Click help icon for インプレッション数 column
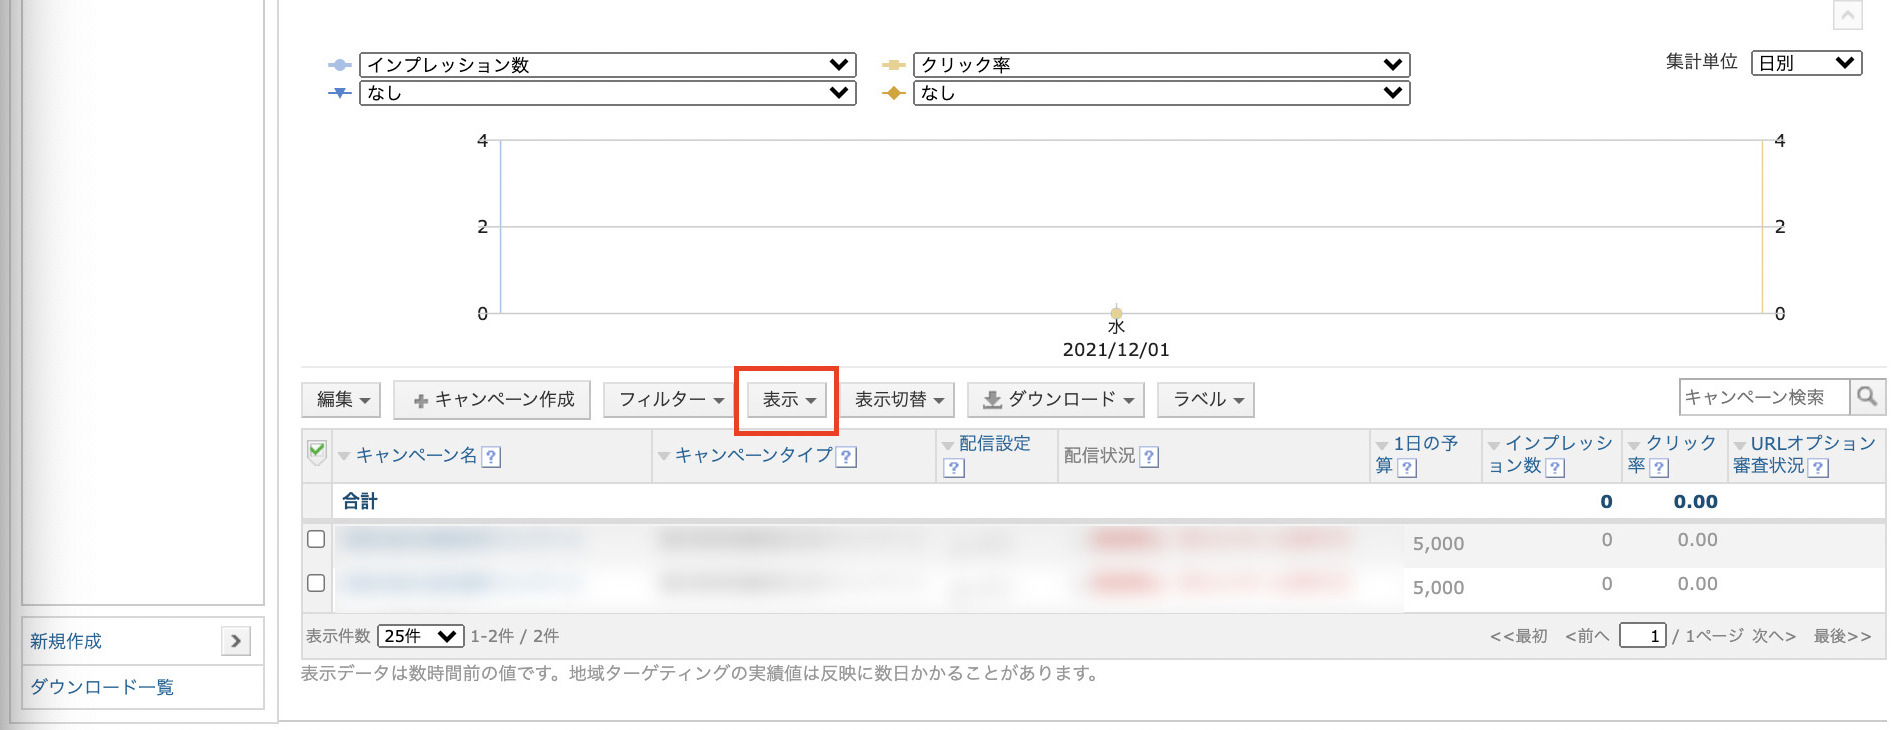The height and width of the screenshot is (730, 1897). point(1555,467)
